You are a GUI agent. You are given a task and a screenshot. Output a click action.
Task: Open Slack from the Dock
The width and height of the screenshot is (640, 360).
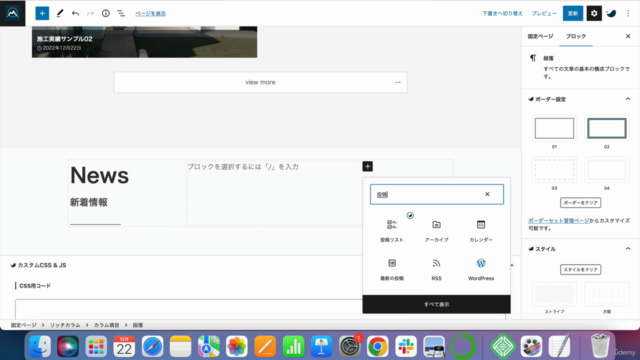[x=406, y=346]
